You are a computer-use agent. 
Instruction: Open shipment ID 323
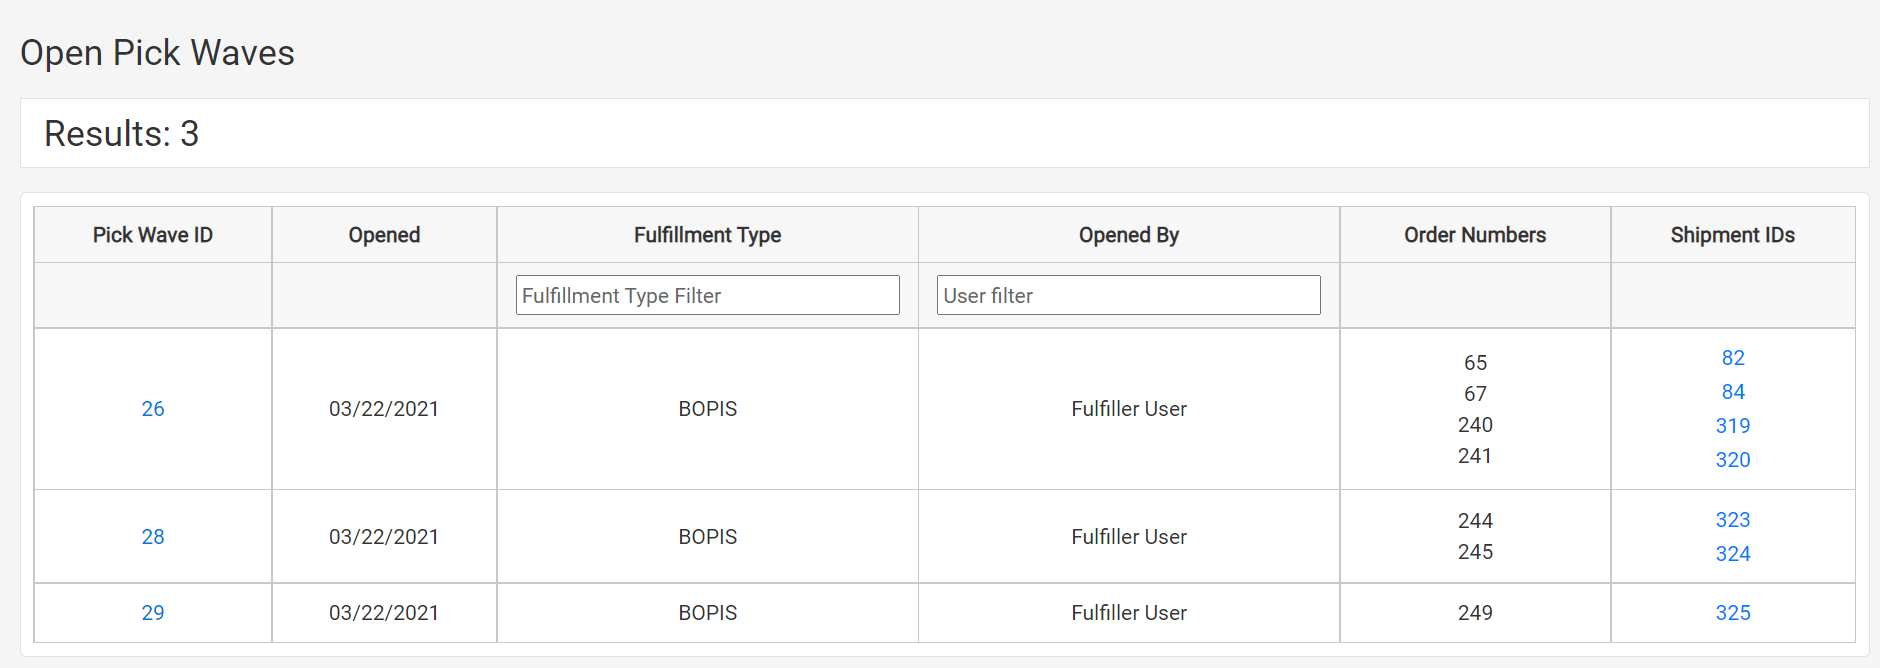[x=1733, y=520]
